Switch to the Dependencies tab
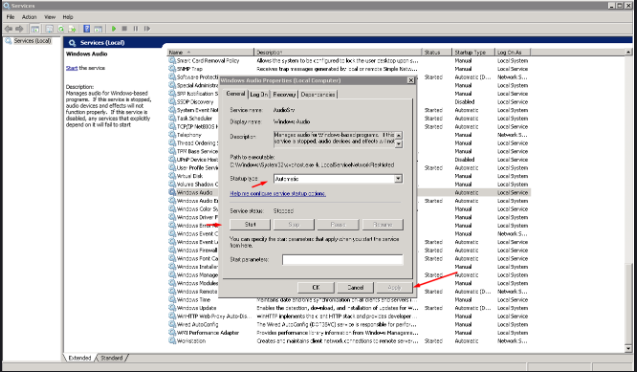Image resolution: width=637 pixels, height=372 pixels. coord(318,94)
